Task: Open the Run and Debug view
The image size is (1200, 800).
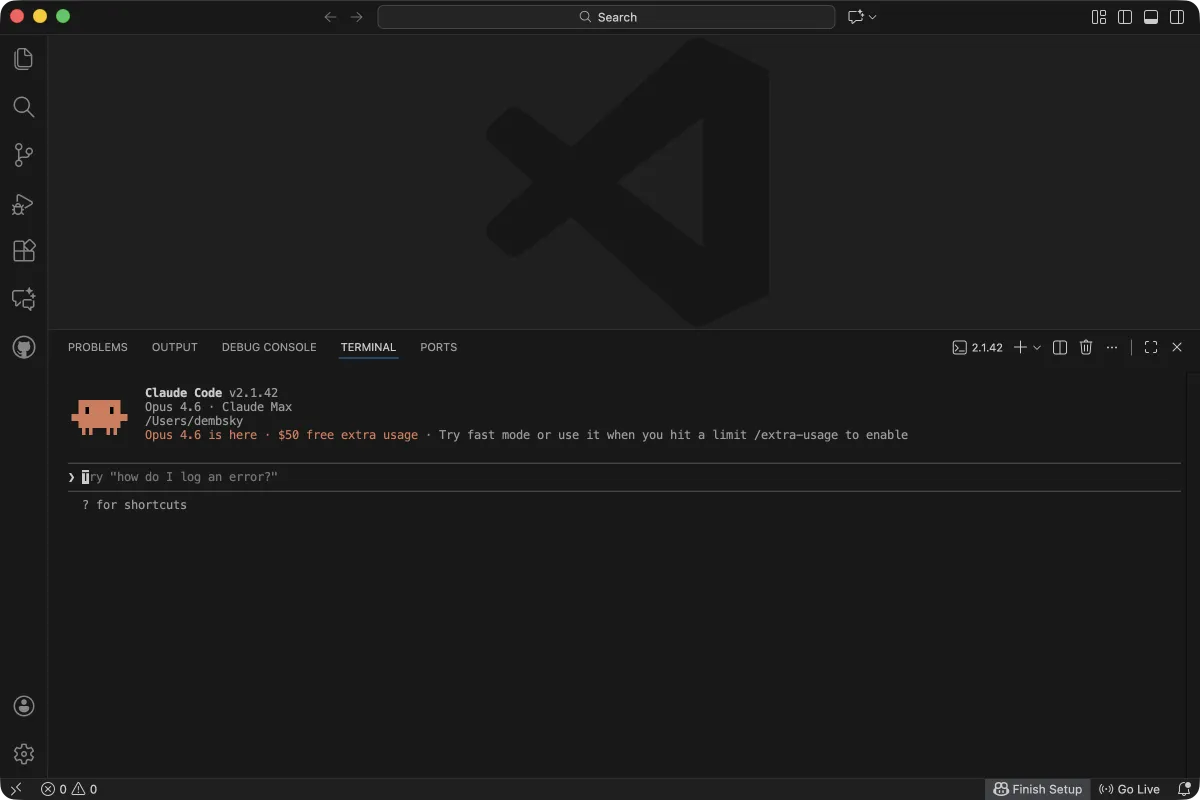Action: tap(23, 203)
